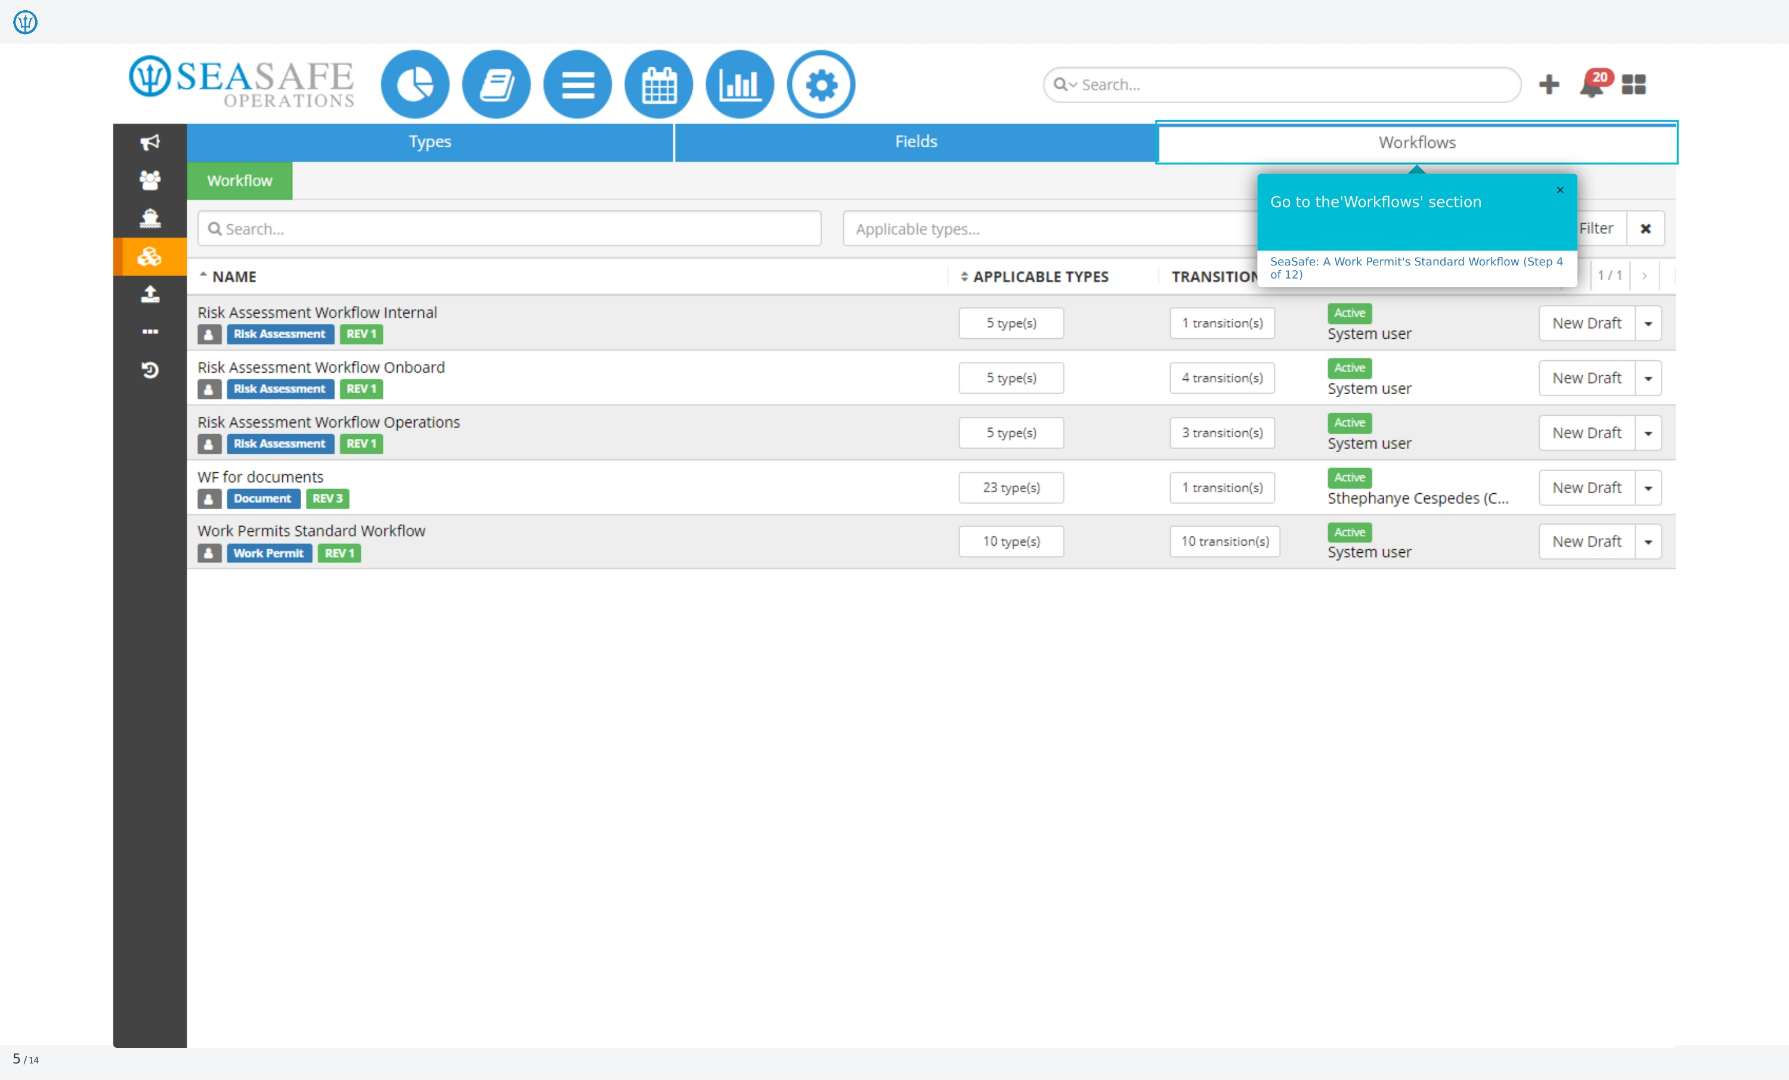The width and height of the screenshot is (1789, 1080).
Task: Click the plus add icon
Action: tap(1549, 85)
